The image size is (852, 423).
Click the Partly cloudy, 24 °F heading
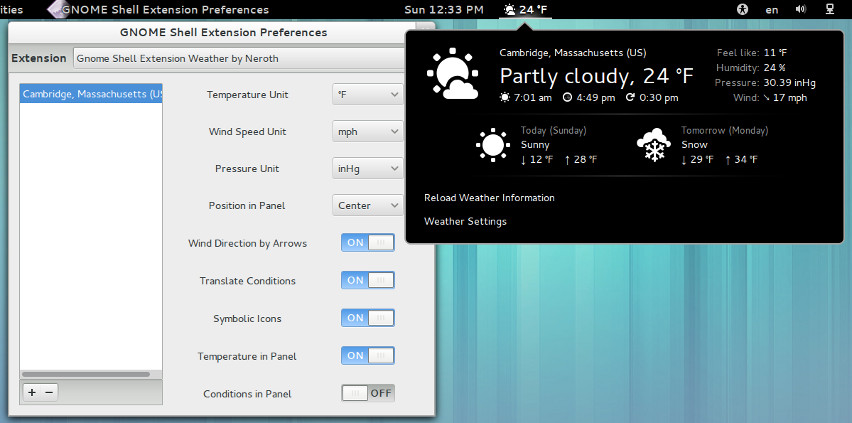click(x=596, y=76)
